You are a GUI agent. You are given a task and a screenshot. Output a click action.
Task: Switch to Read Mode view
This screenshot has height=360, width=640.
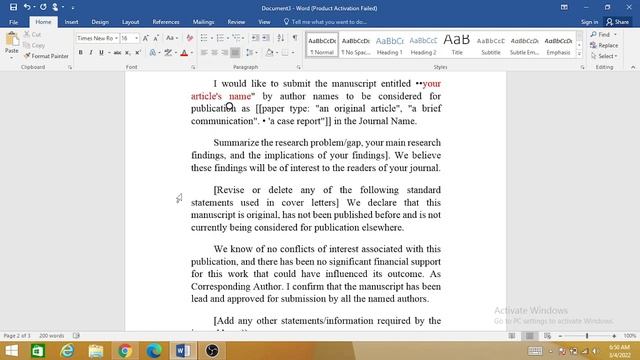512,336
